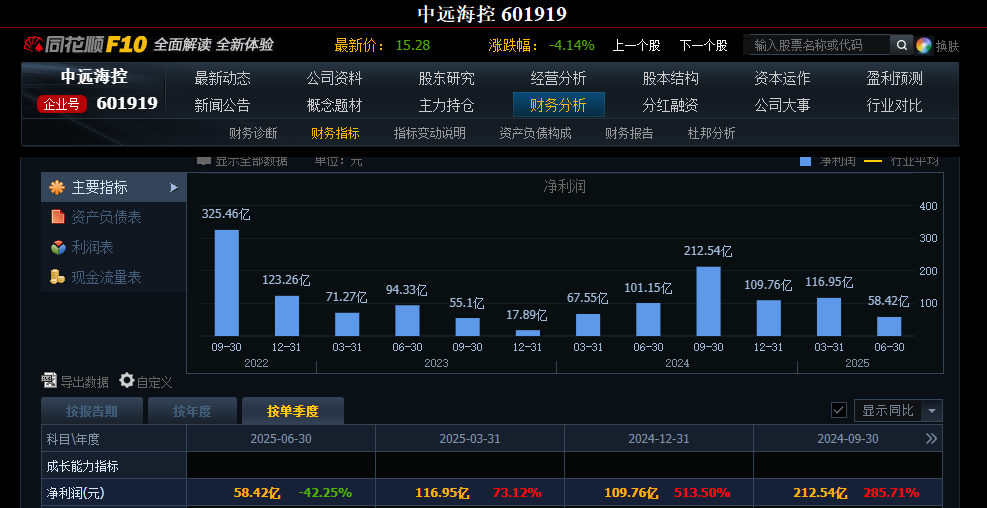Go to previous stock 上一个股
This screenshot has width=987, height=508.
tap(636, 45)
